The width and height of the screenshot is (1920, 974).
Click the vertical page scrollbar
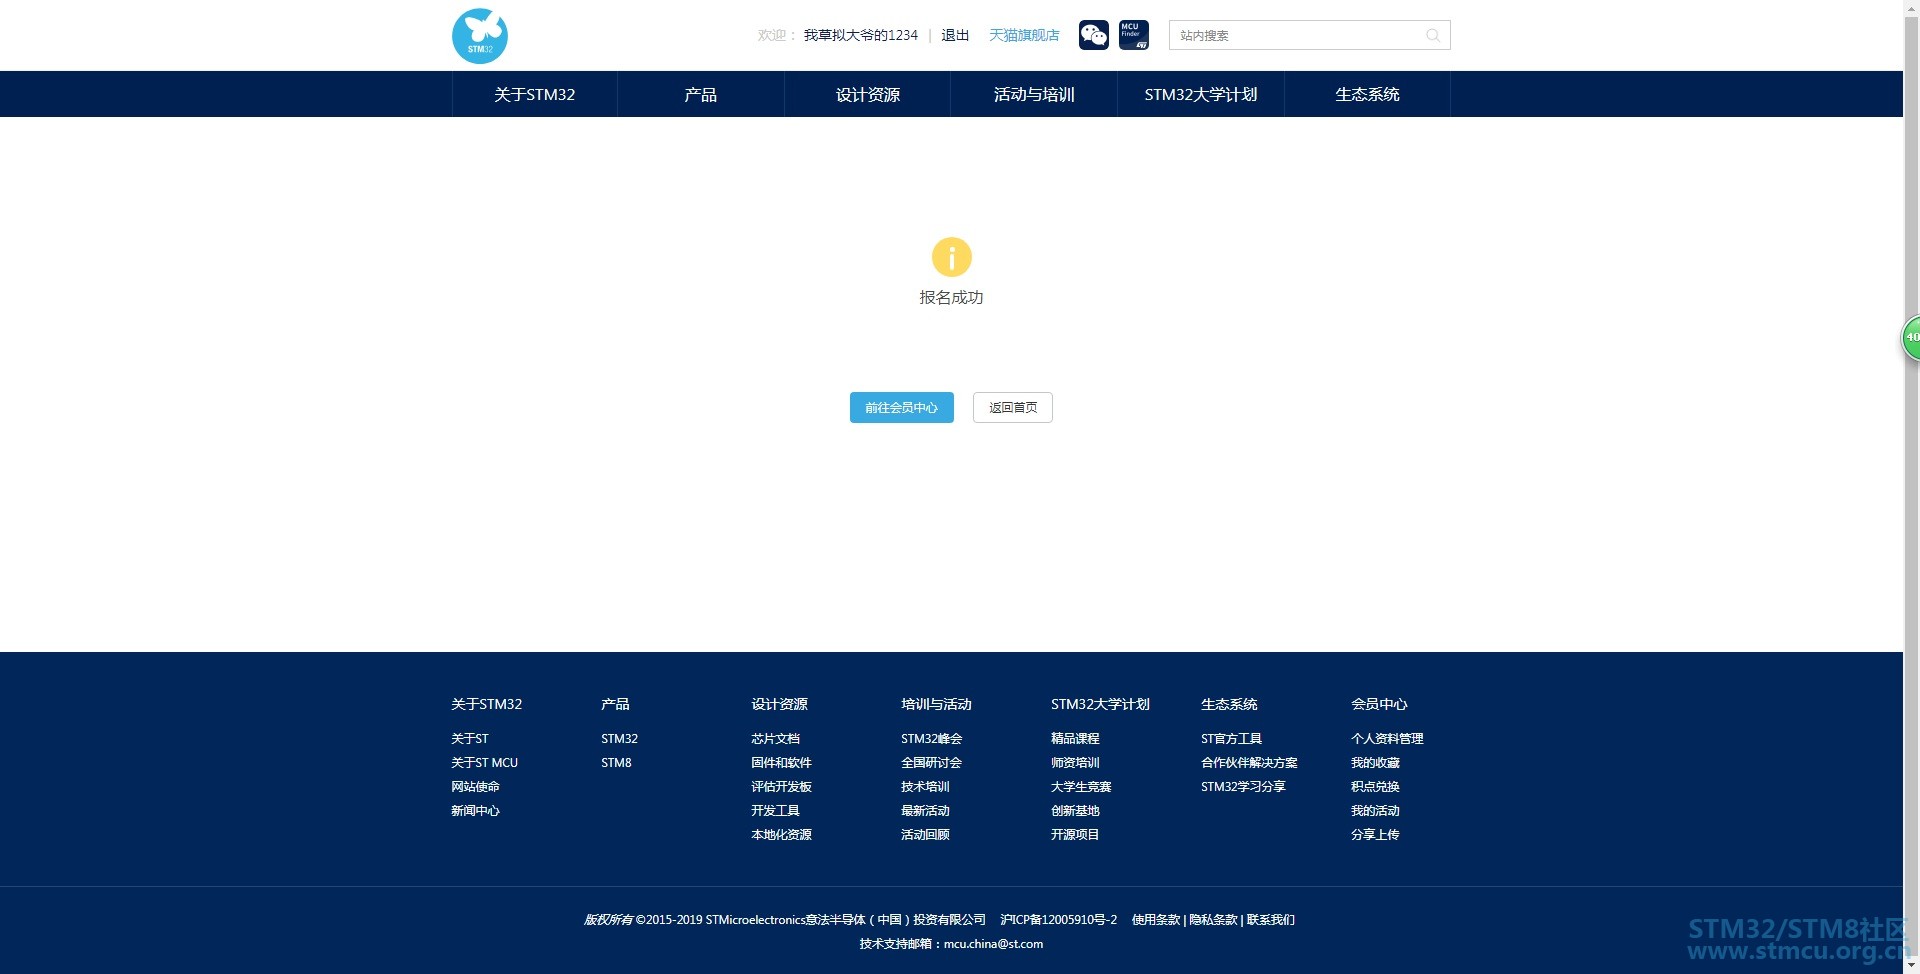coord(1911,487)
